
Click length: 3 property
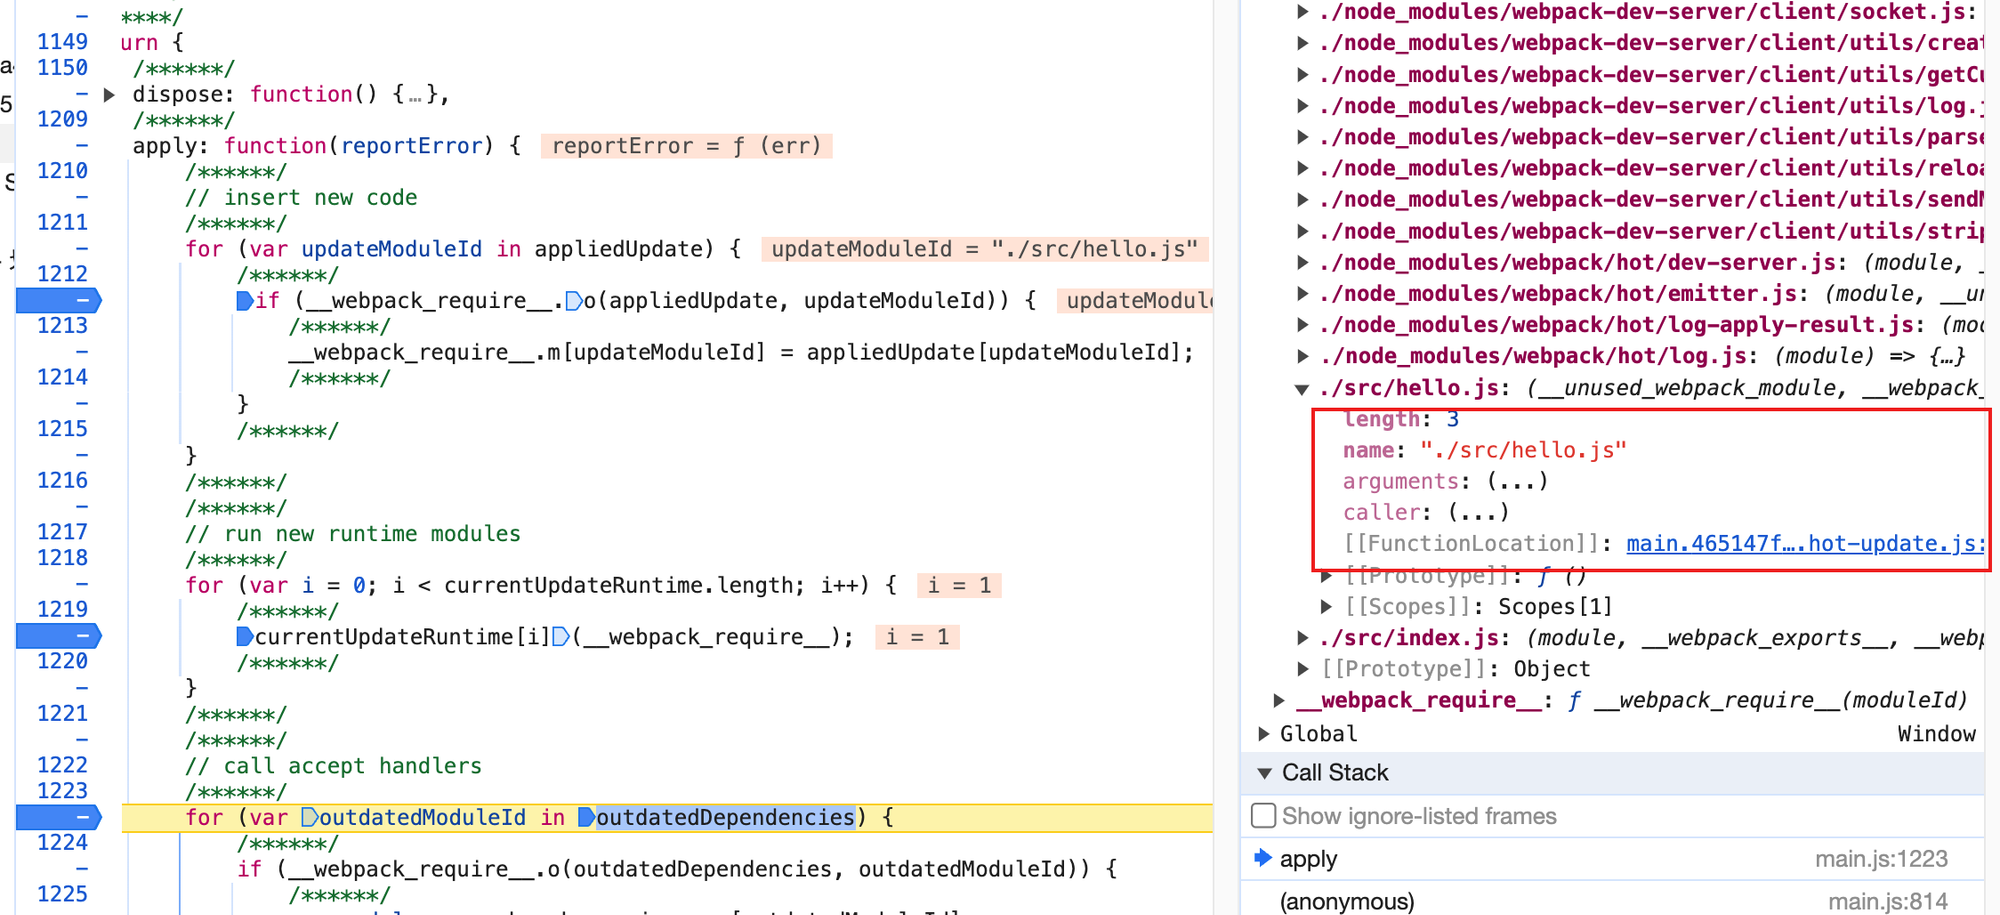coord(1401,420)
